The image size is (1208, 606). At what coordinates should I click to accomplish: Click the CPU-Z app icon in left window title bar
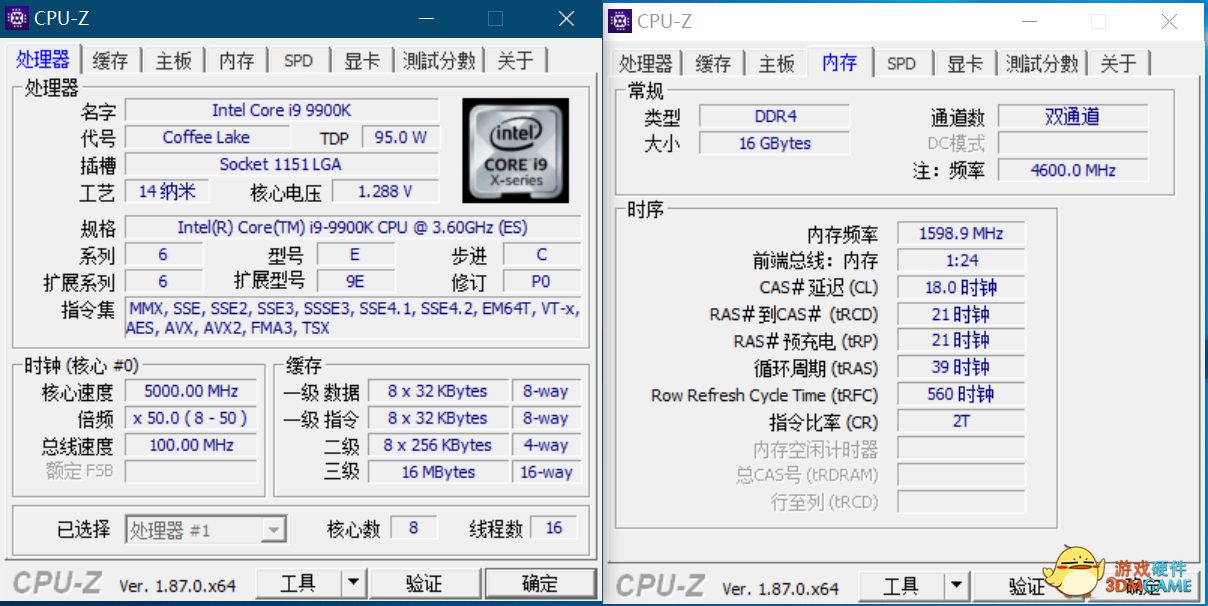[x=17, y=18]
